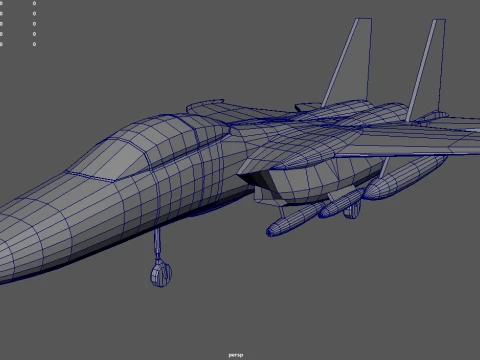The height and width of the screenshot is (360, 480).
Task: Select the frontmost underwing missile
Action: pyautogui.click(x=295, y=219)
